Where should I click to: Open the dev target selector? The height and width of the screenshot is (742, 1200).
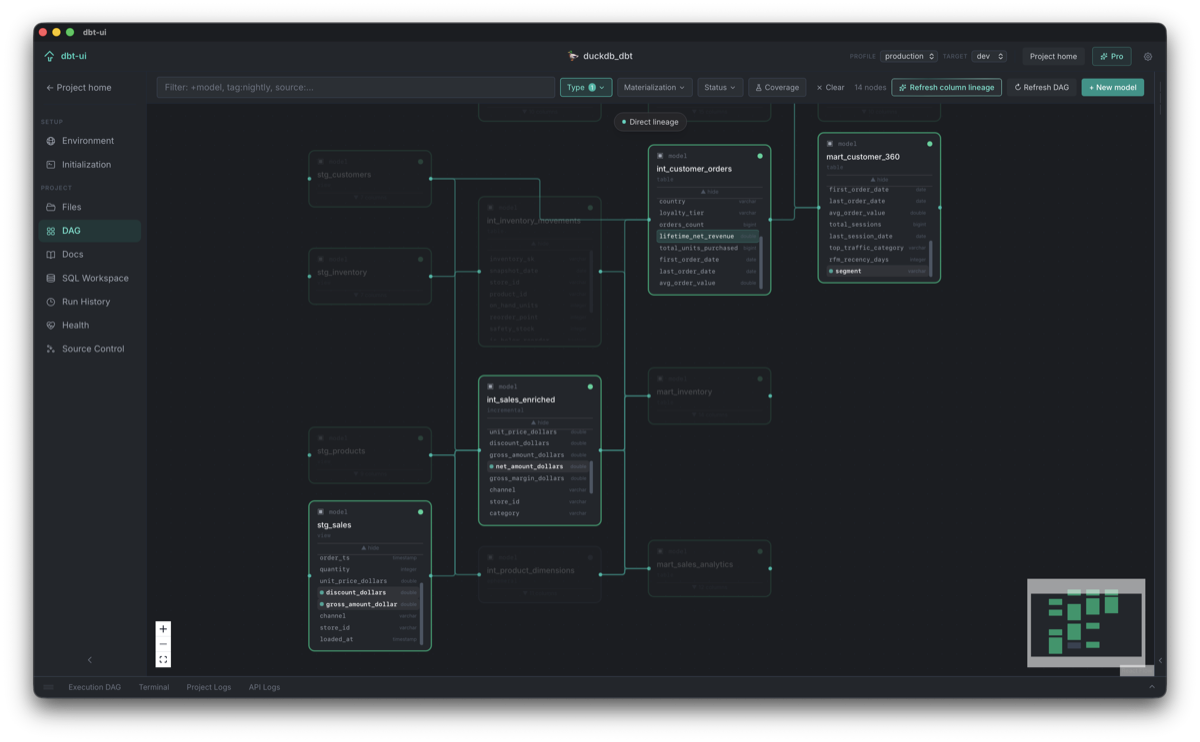tap(989, 57)
